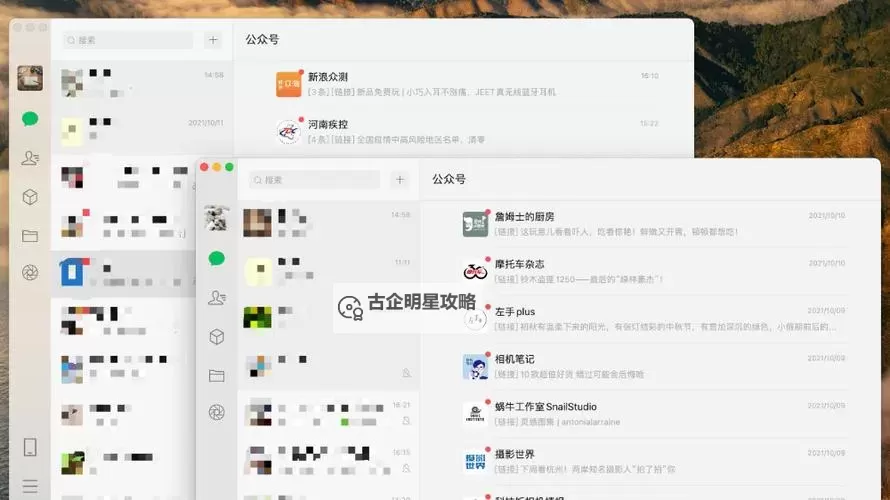Open 新浪众测 in the back window
The image size is (890, 500).
(x=464, y=84)
